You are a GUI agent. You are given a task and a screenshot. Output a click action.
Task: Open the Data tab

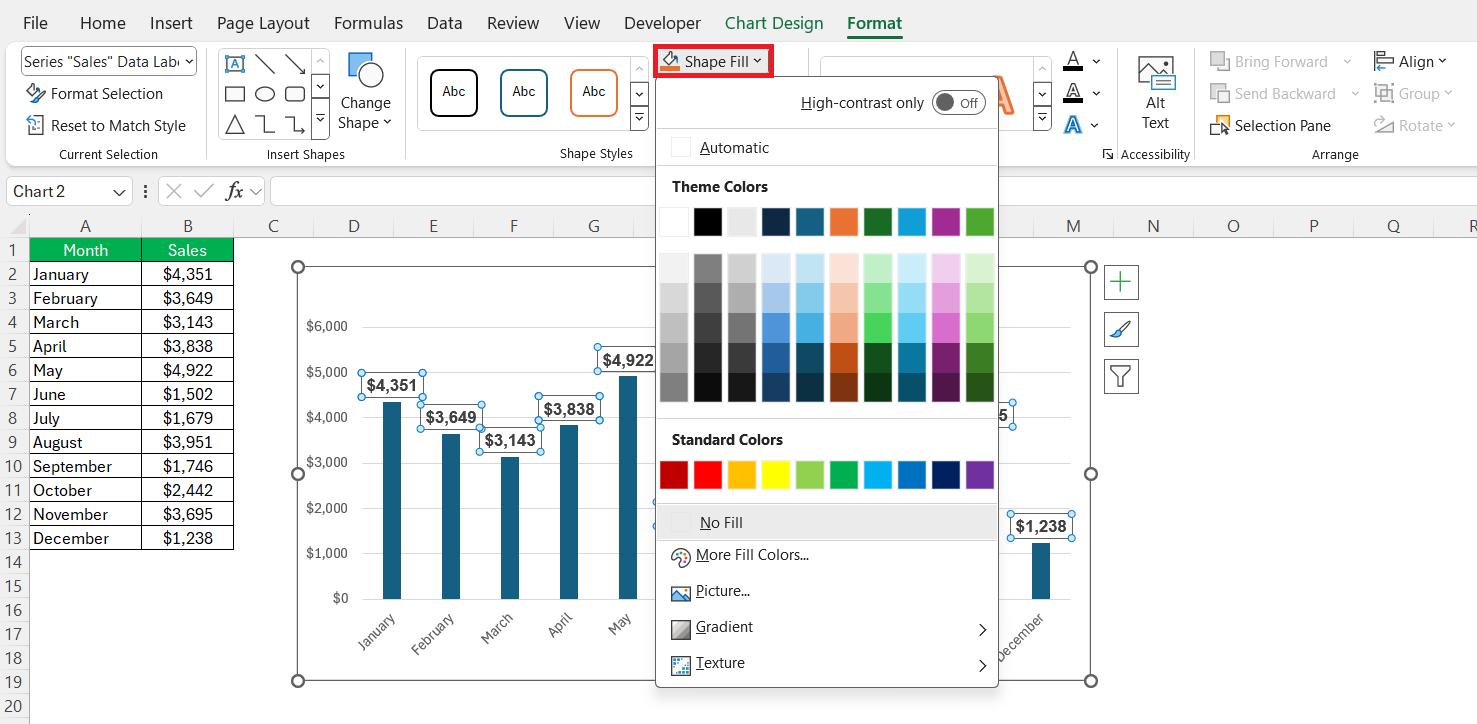(x=444, y=23)
